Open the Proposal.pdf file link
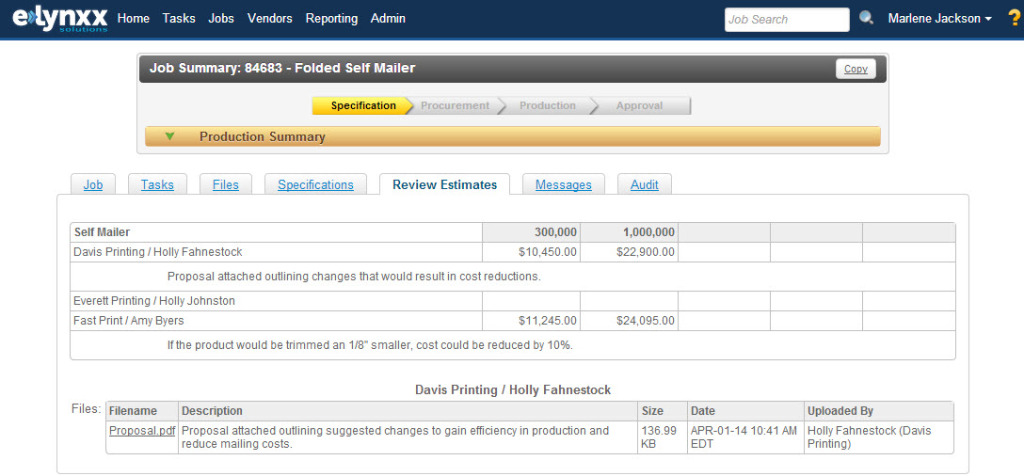Viewport: 1024px width, 476px height. click(x=140, y=431)
